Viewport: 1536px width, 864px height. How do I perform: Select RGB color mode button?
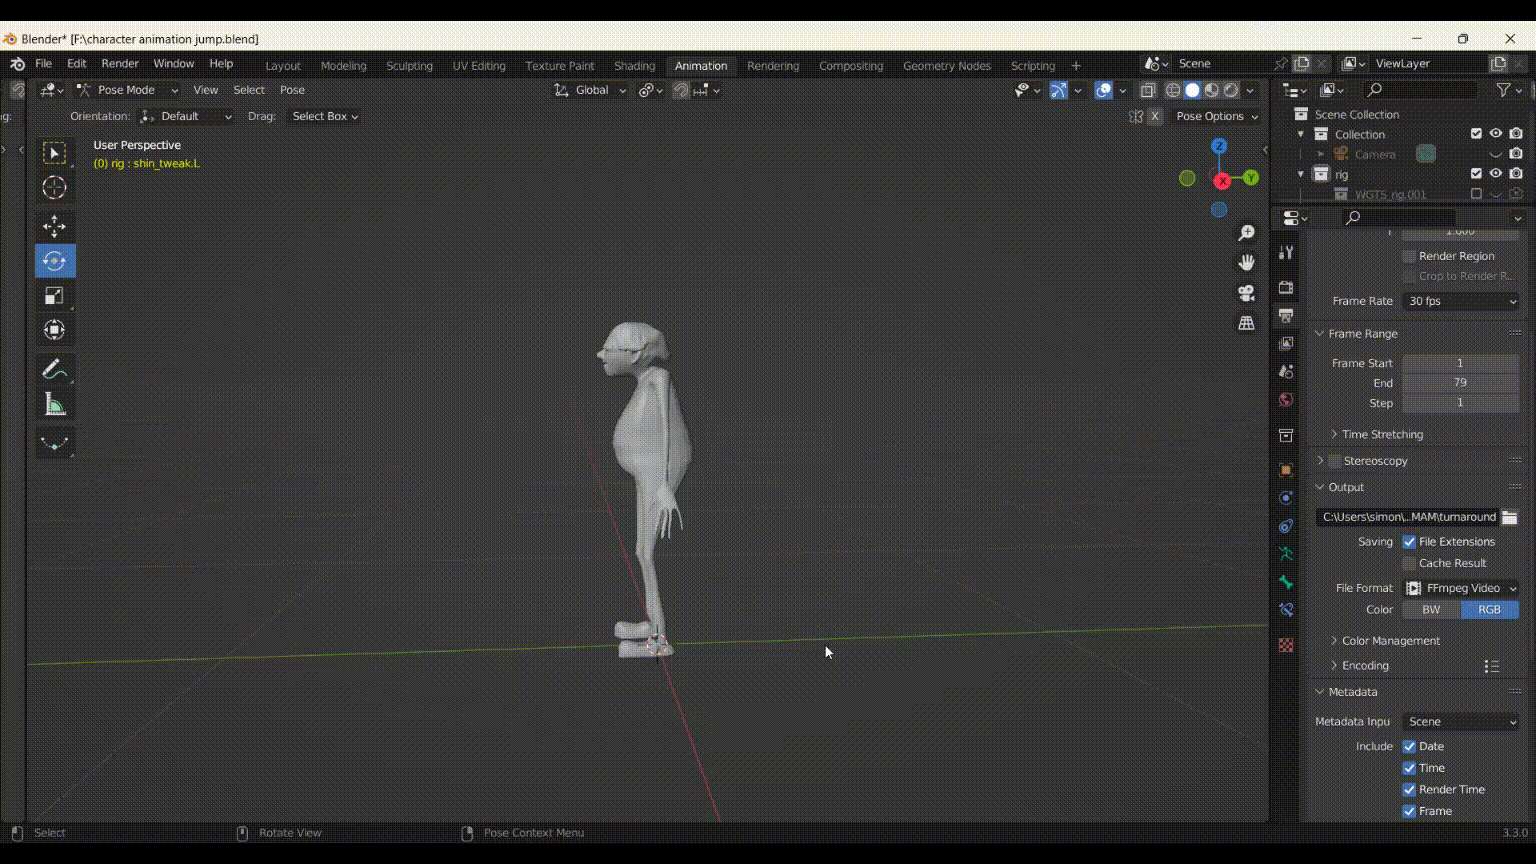click(x=1490, y=610)
